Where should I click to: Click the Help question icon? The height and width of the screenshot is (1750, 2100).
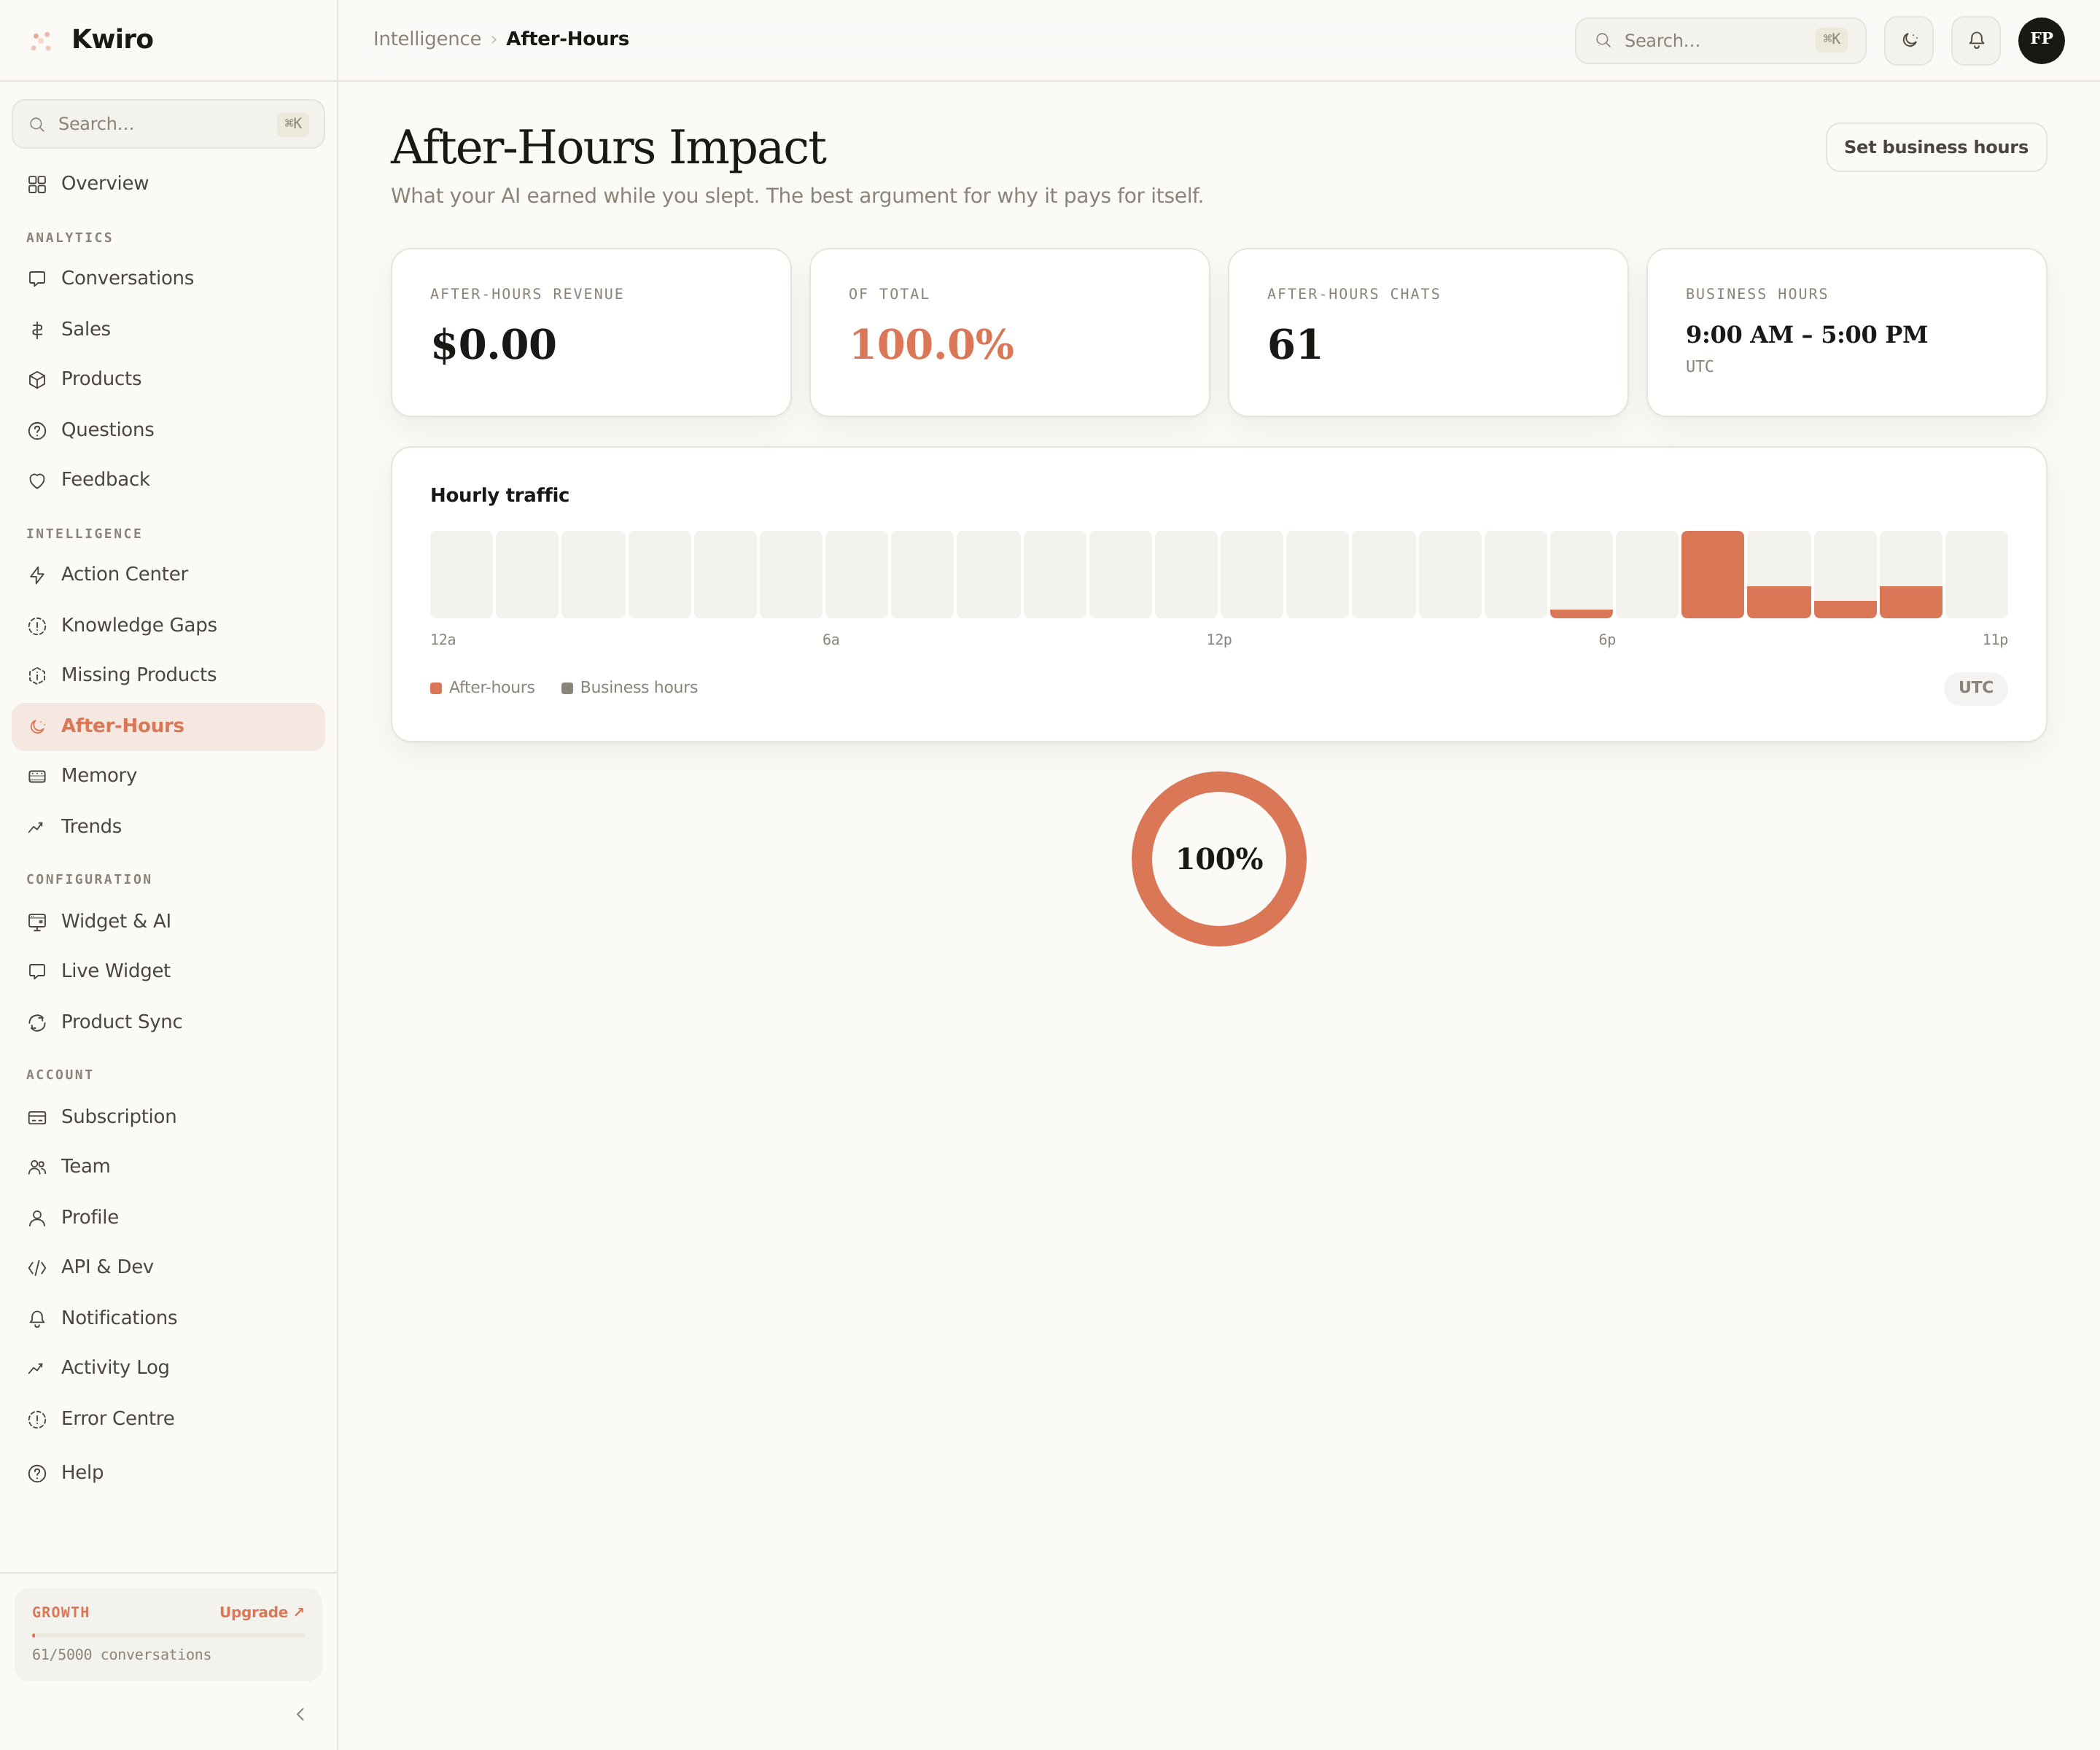[37, 1474]
